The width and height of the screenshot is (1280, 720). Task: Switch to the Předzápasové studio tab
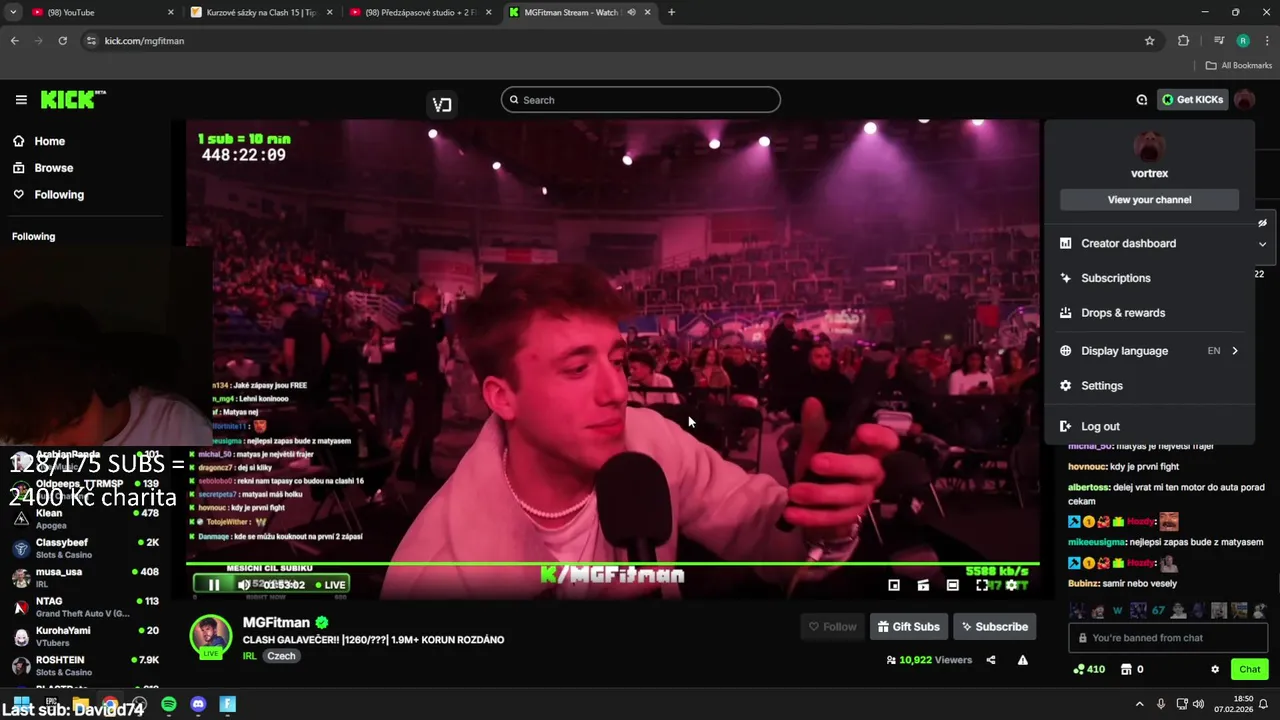point(420,12)
